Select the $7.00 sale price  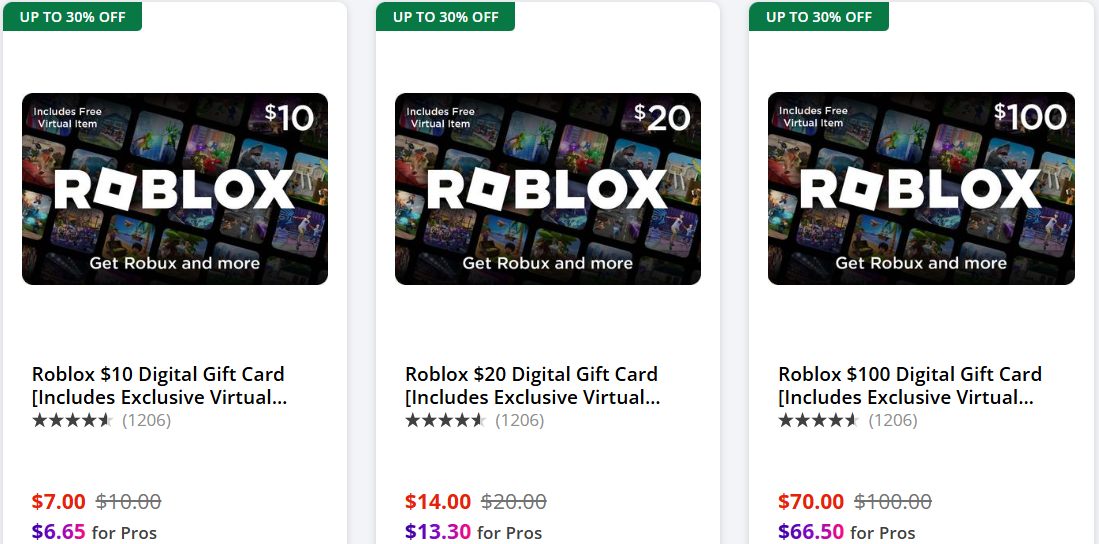pos(59,502)
